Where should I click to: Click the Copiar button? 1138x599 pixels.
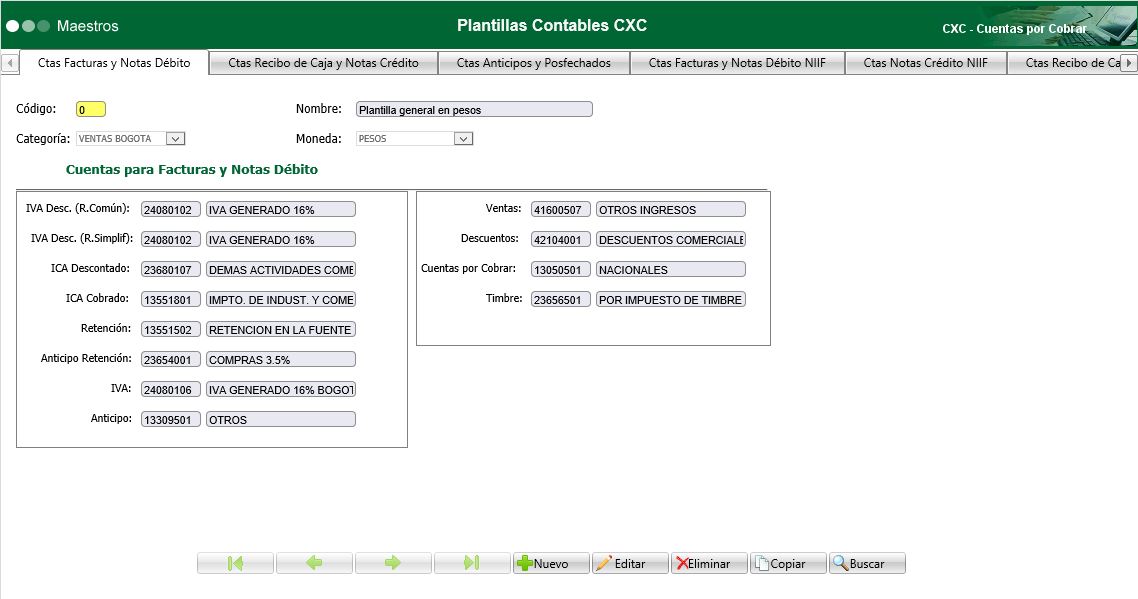pyautogui.click(x=788, y=563)
